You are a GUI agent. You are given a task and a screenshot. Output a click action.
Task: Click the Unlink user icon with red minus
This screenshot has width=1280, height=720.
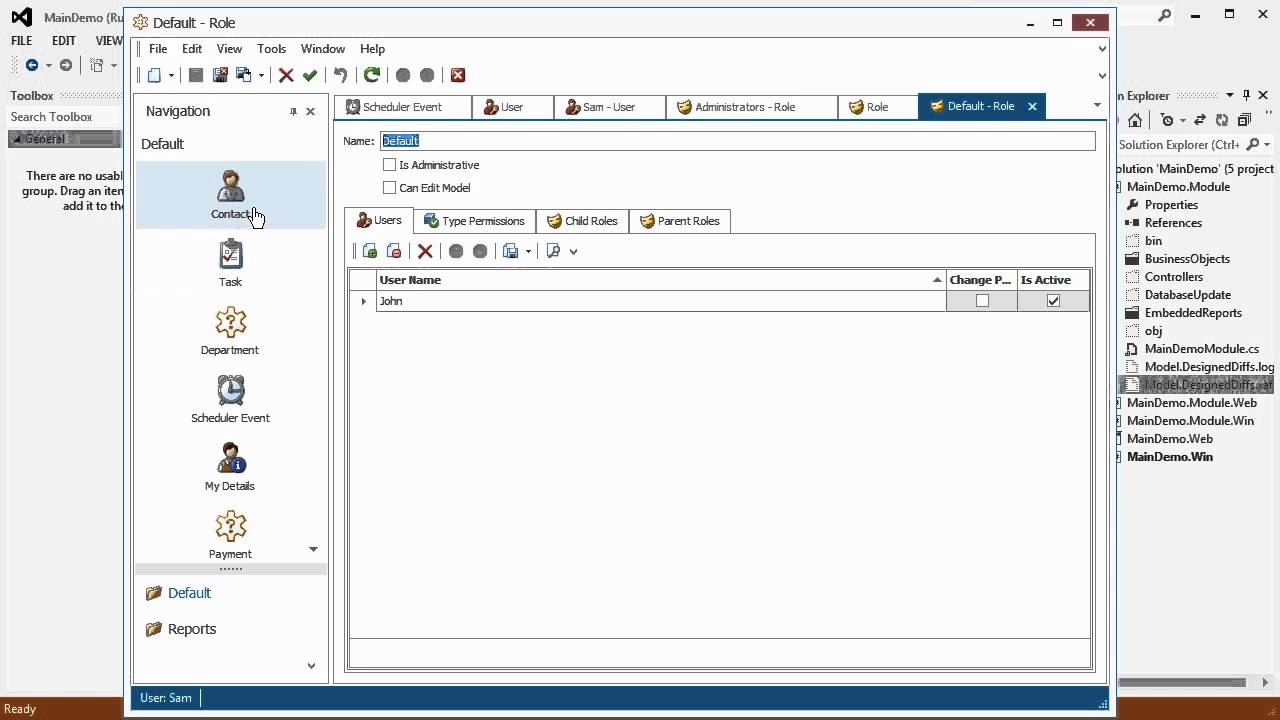(x=394, y=251)
